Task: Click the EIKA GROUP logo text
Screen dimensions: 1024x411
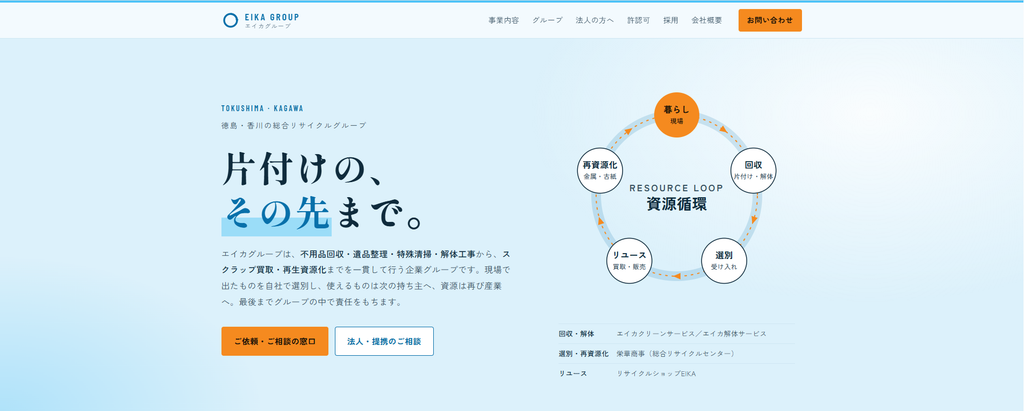Action: click(x=271, y=18)
